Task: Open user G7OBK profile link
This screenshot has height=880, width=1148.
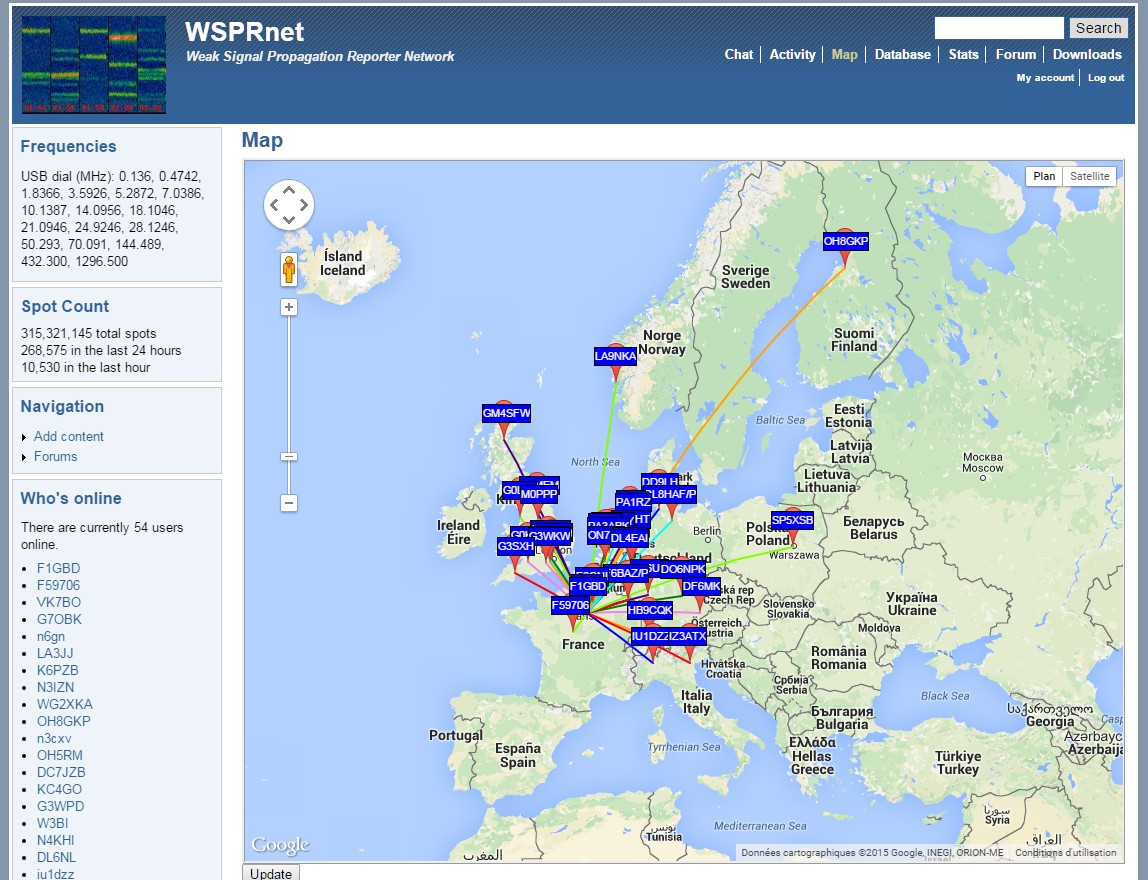Action: [x=59, y=619]
